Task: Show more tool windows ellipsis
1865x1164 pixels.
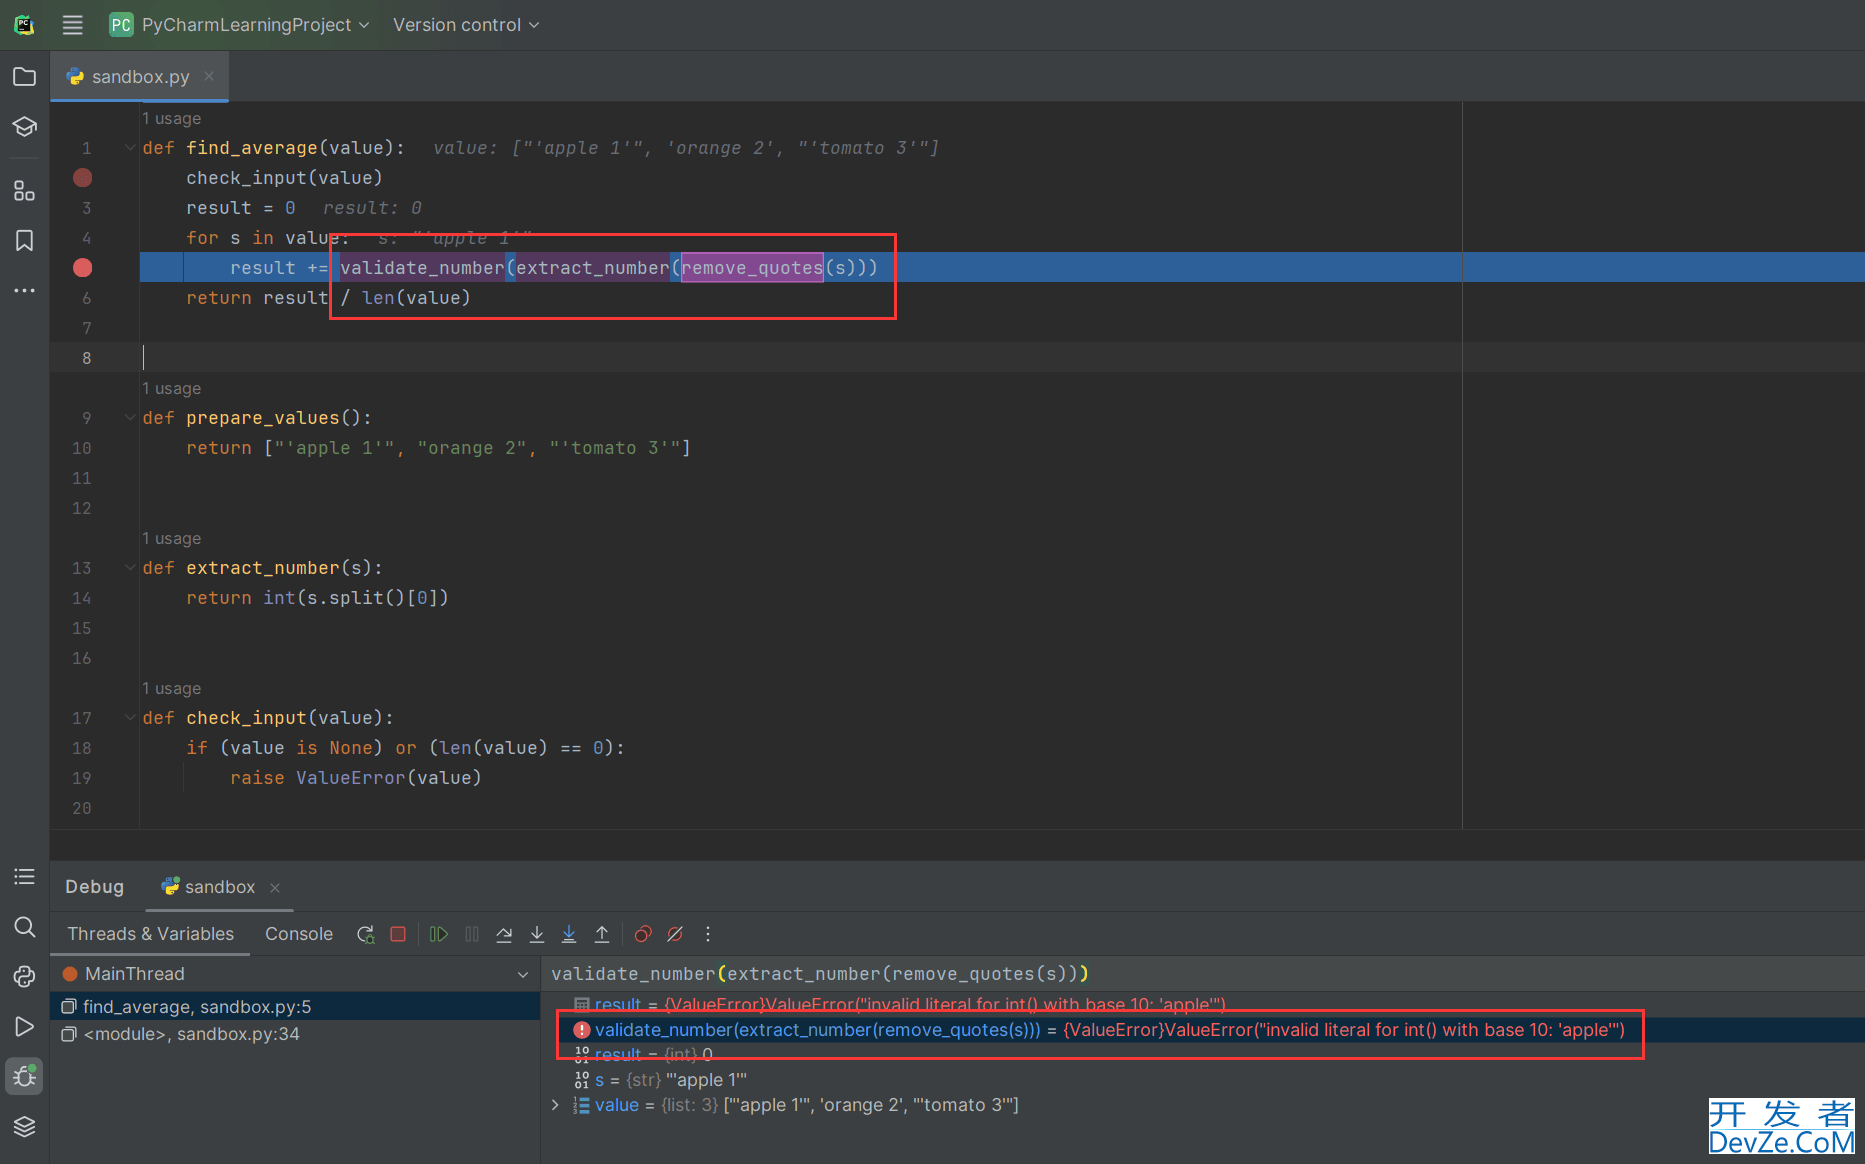Action: pyautogui.click(x=25, y=291)
